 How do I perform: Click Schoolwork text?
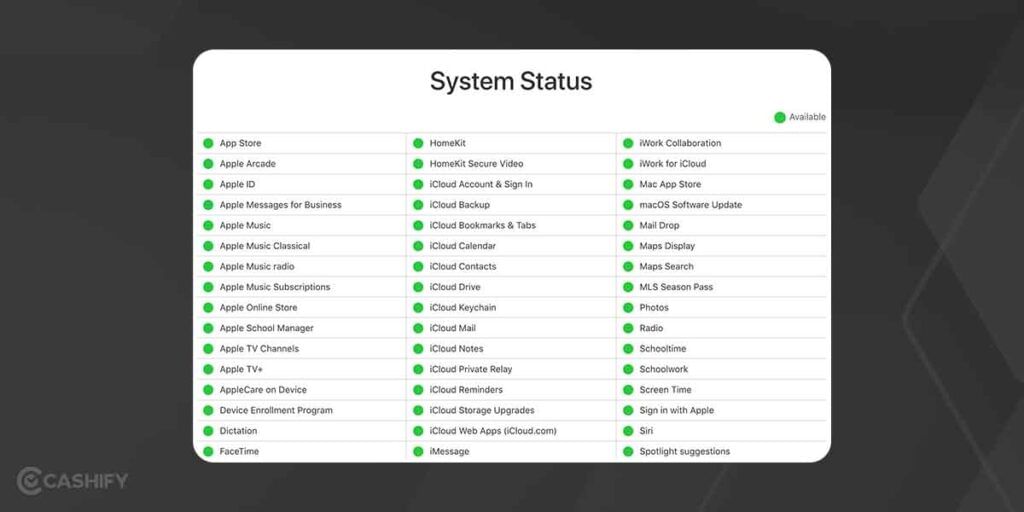click(664, 369)
